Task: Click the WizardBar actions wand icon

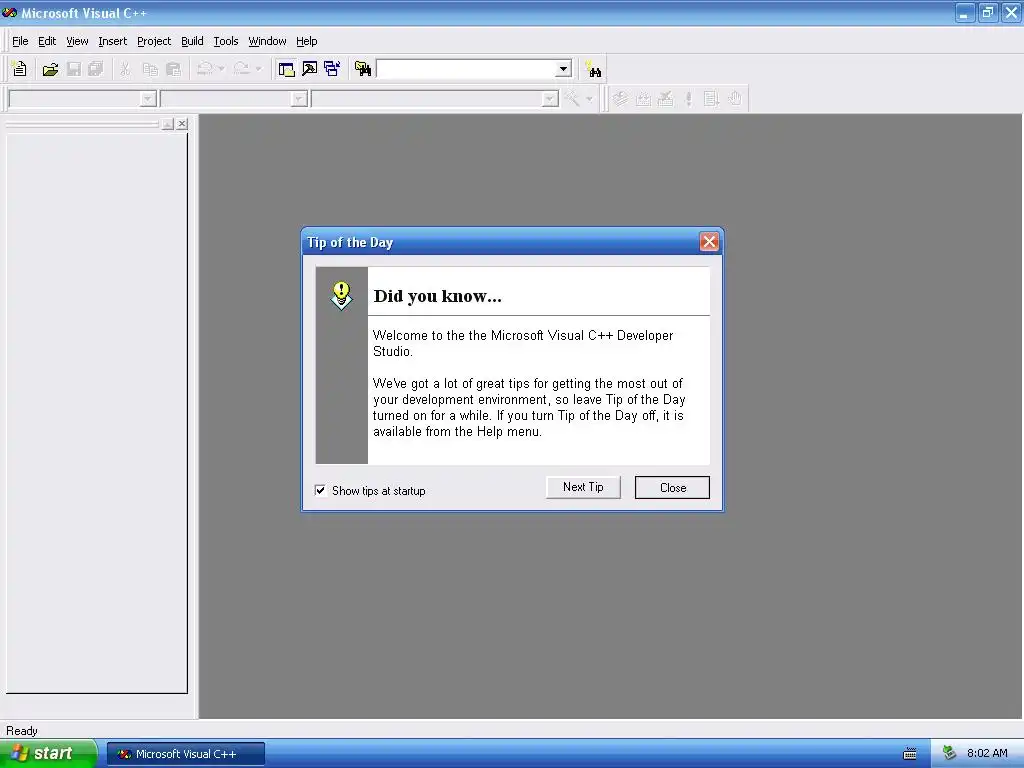Action: 572,99
